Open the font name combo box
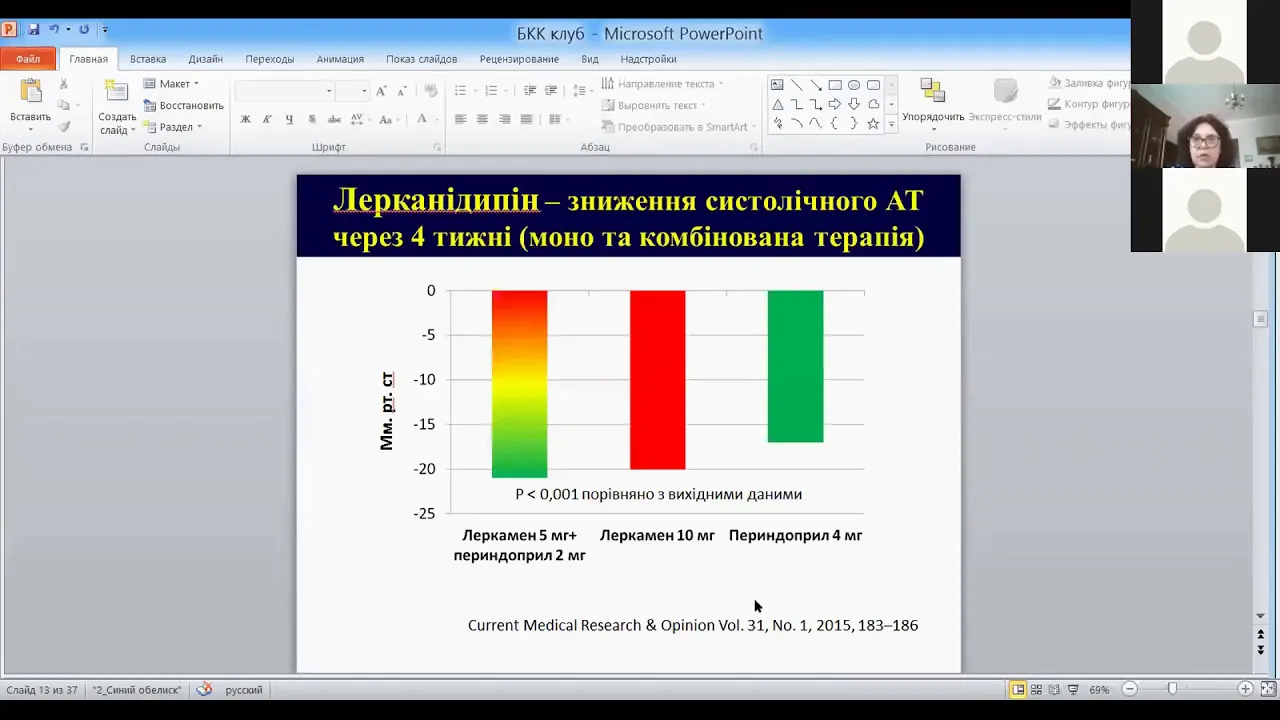 (284, 91)
